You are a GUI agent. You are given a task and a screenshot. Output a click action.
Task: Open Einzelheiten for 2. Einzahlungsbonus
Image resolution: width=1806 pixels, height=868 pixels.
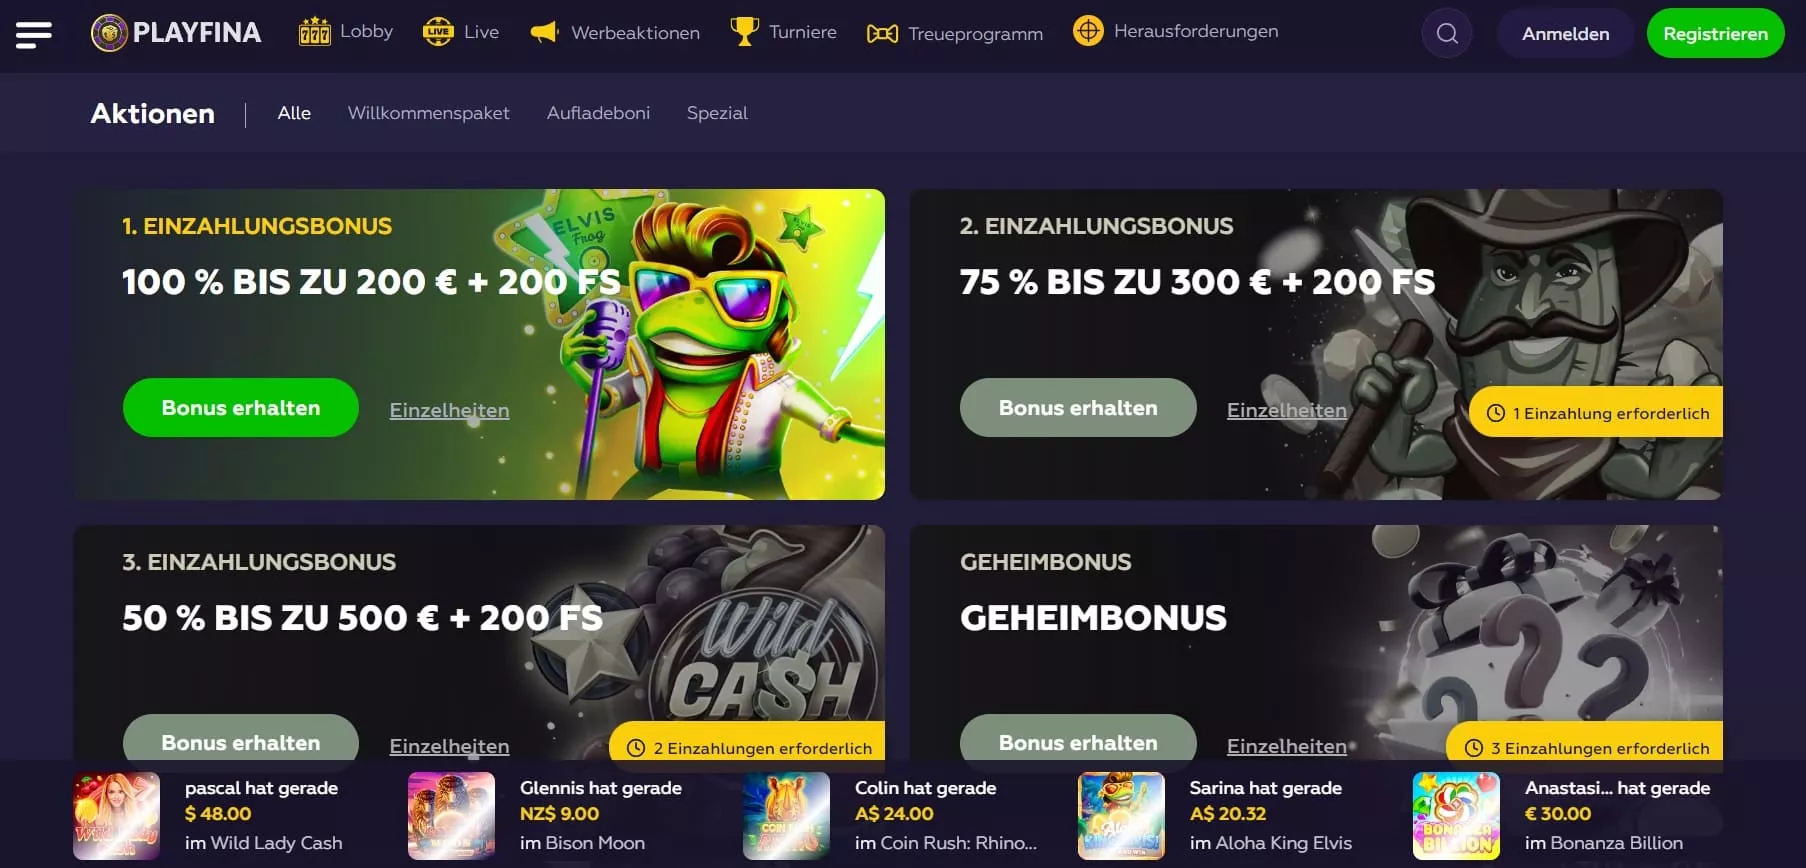(1287, 410)
